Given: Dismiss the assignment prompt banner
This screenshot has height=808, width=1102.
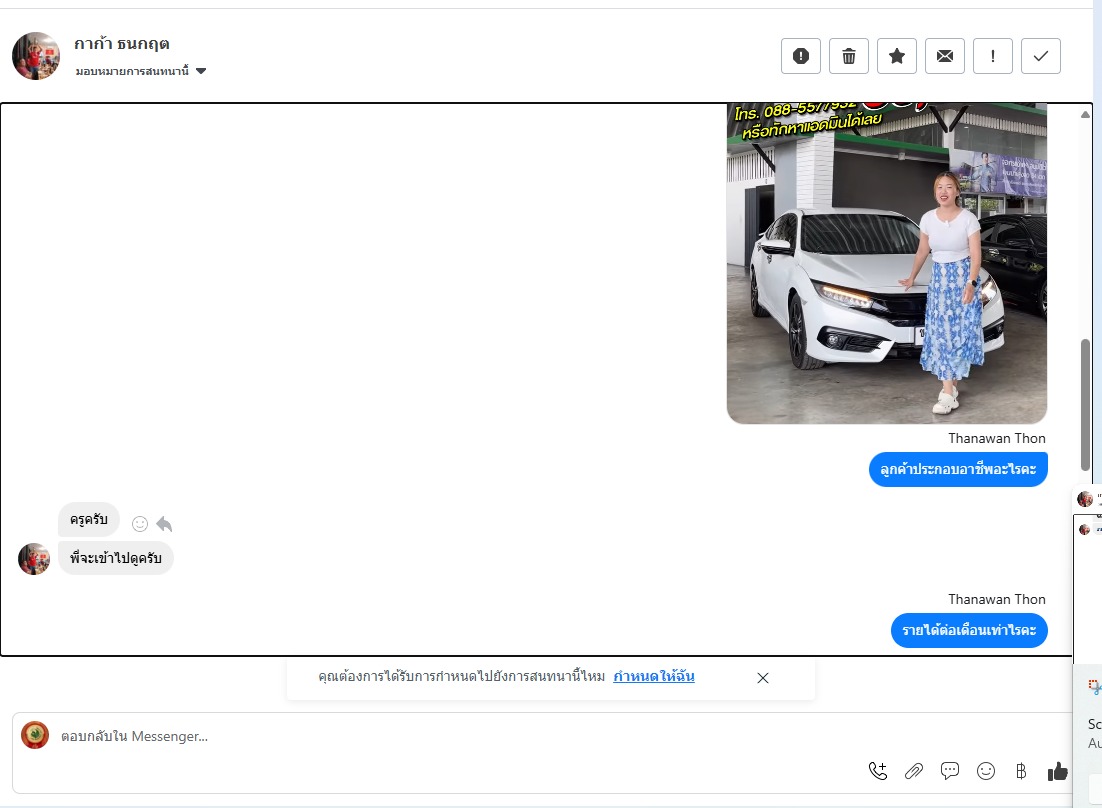Looking at the screenshot, I should (763, 678).
